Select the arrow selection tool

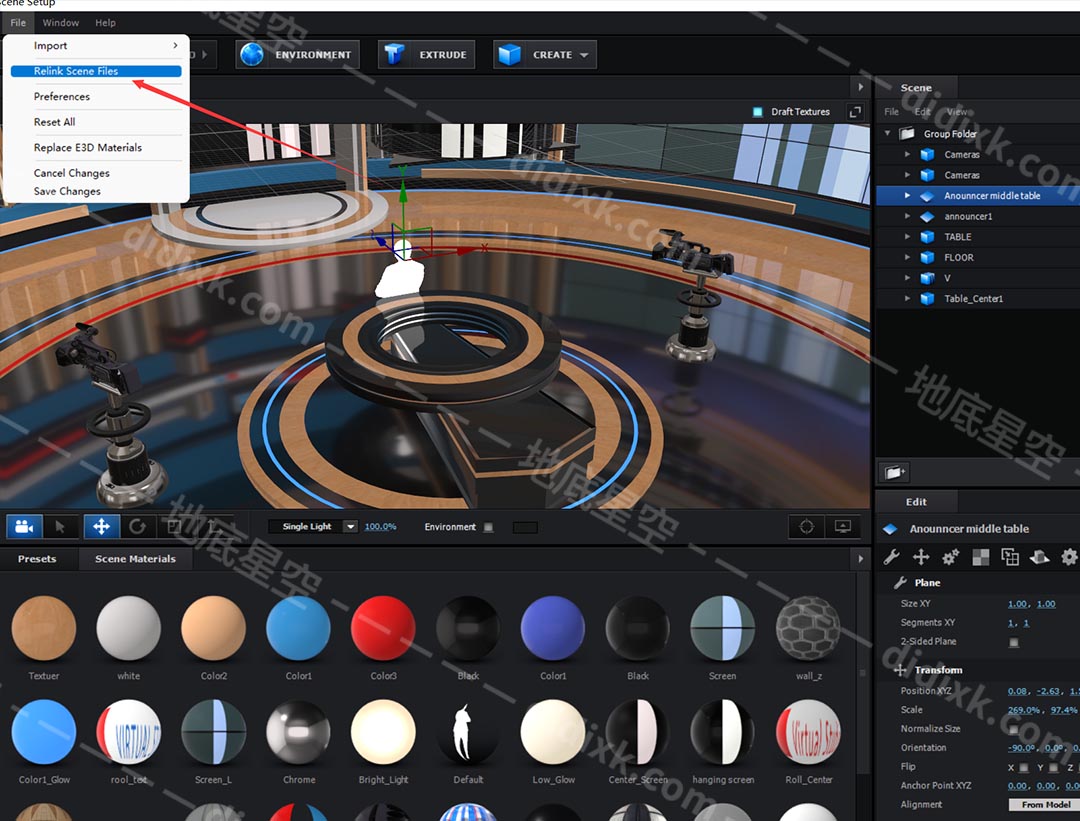[61, 527]
